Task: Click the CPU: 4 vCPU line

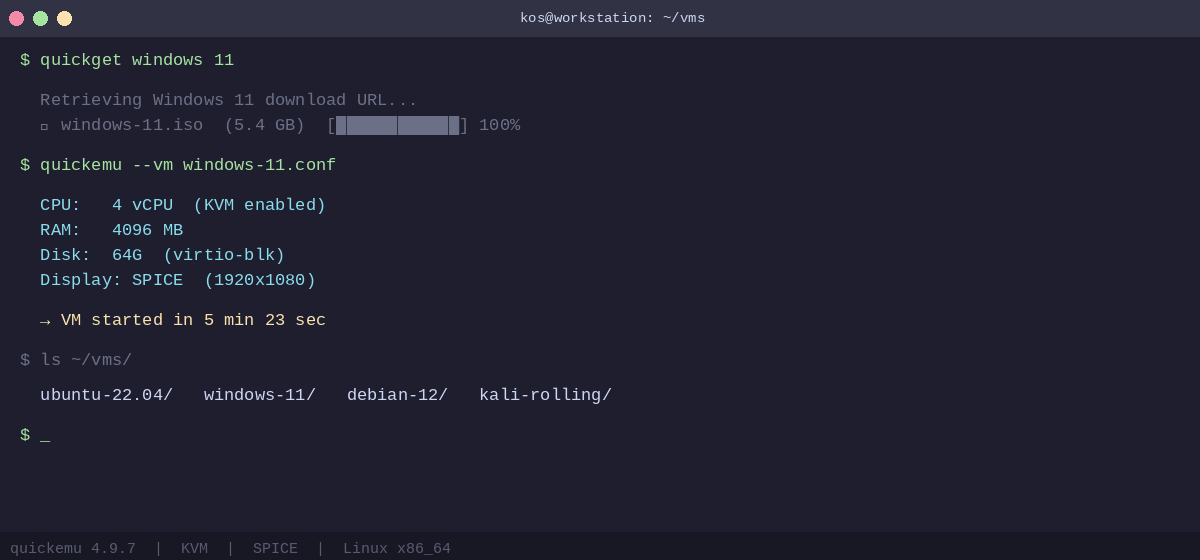Action: pos(183,205)
